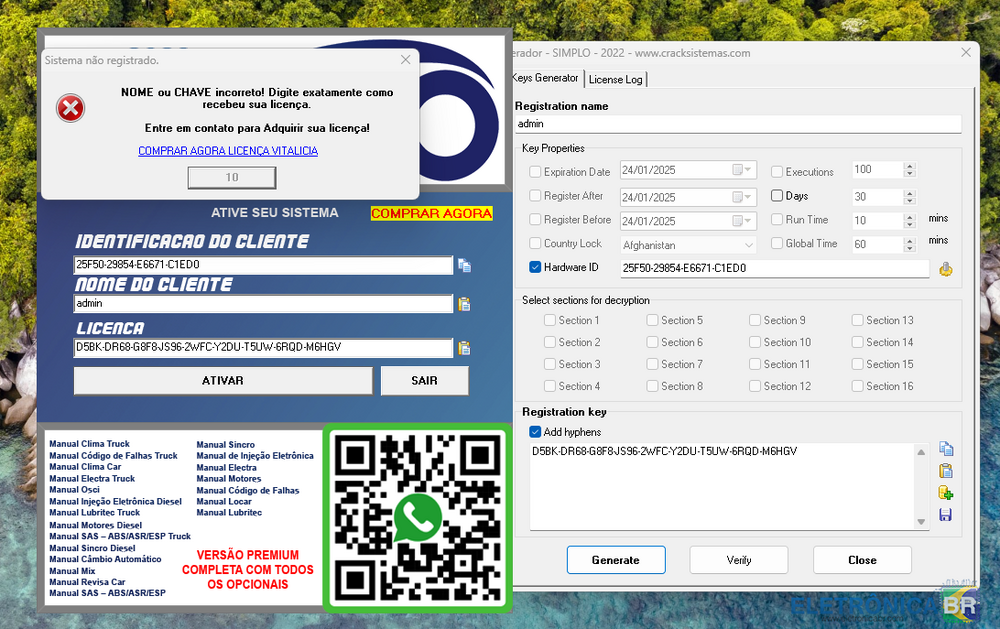Viewport: 1000px width, 629px height.
Task: Enable the Days checkbox
Action: [x=777, y=196]
